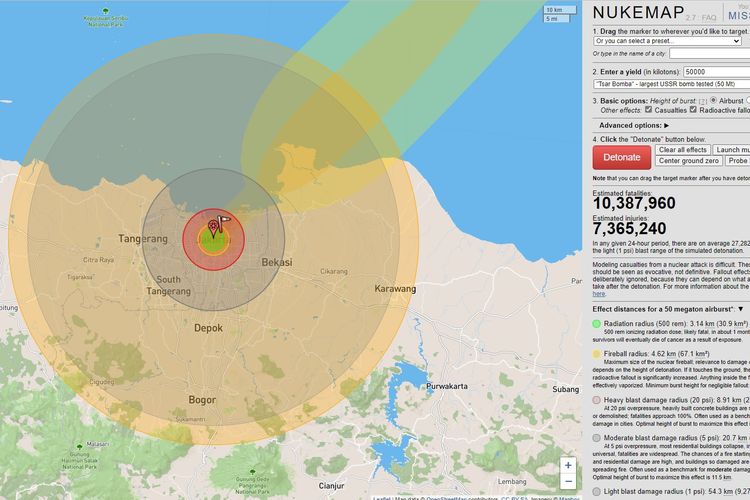Open the FAQ link in header
Image resolution: width=750 pixels, height=500 pixels.
coord(709,18)
